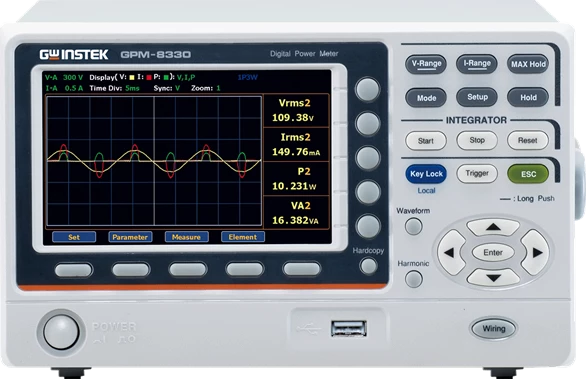Image resolution: width=586 pixels, height=379 pixels.
Task: Open Setup with the Setup button
Action: (x=477, y=97)
